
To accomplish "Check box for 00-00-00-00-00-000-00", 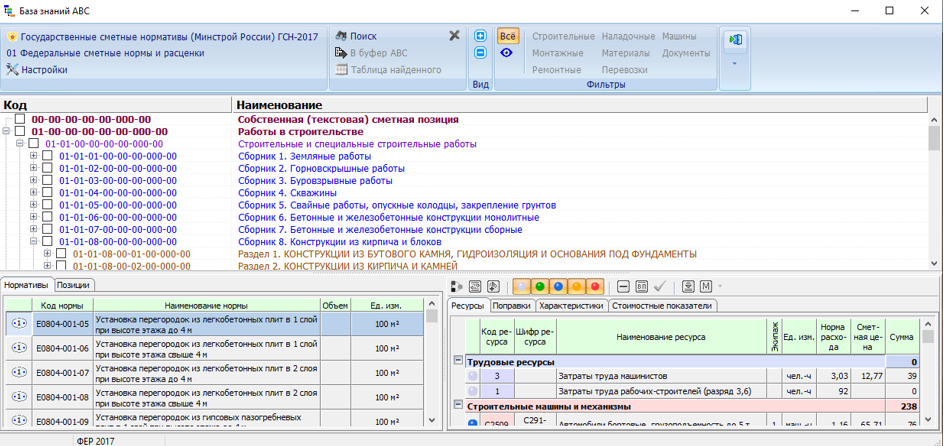I will click(x=20, y=119).
